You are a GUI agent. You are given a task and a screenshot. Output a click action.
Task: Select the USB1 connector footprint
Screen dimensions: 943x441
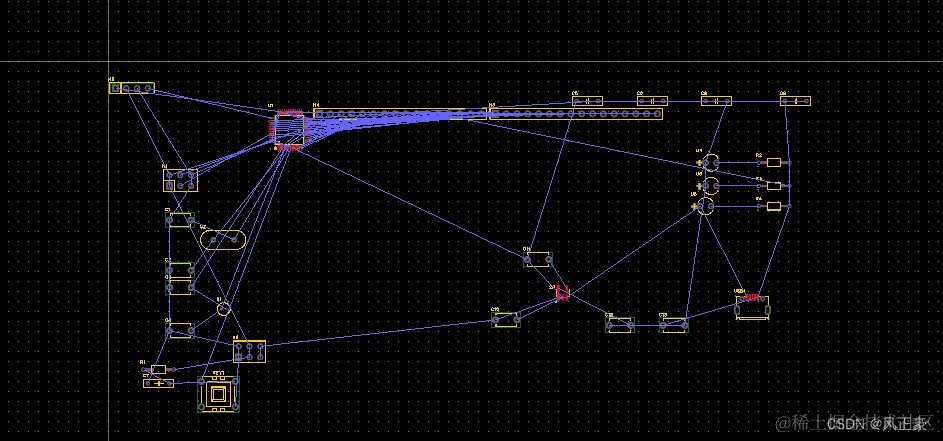point(752,307)
